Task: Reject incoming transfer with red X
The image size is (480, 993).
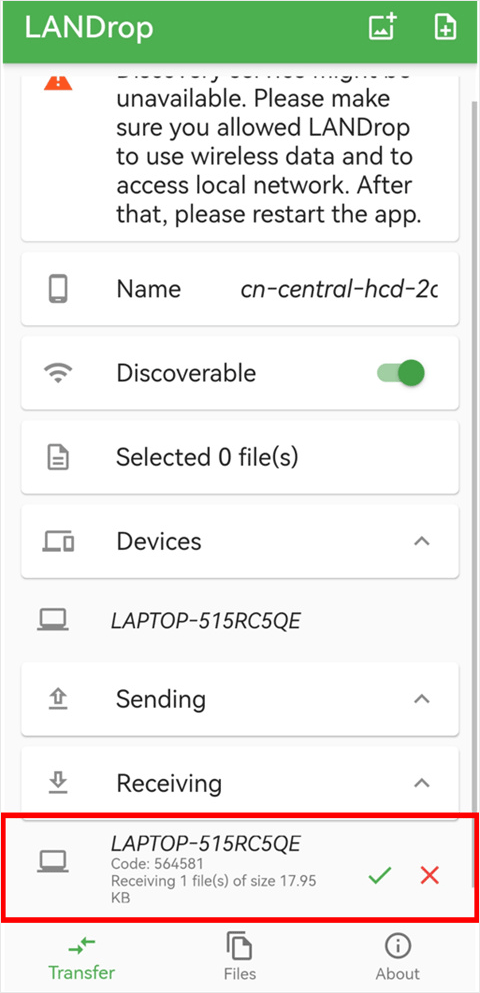Action: pyautogui.click(x=429, y=876)
